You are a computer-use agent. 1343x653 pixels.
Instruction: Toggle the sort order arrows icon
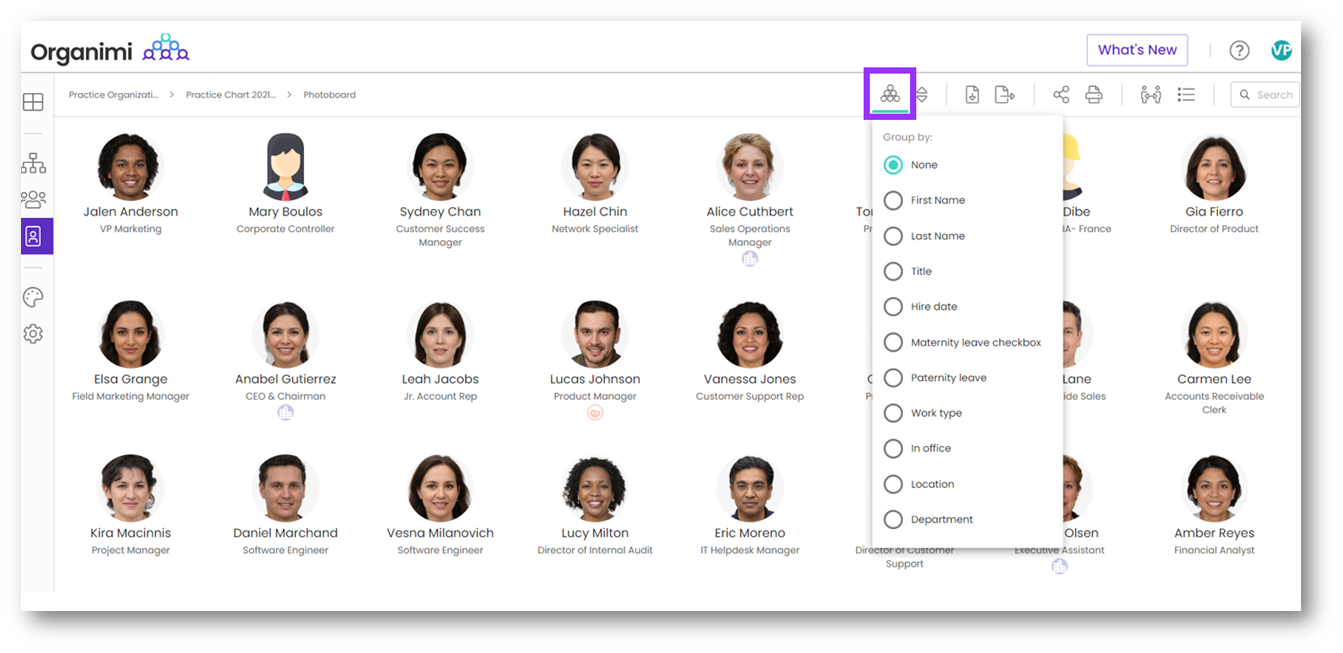tap(922, 95)
